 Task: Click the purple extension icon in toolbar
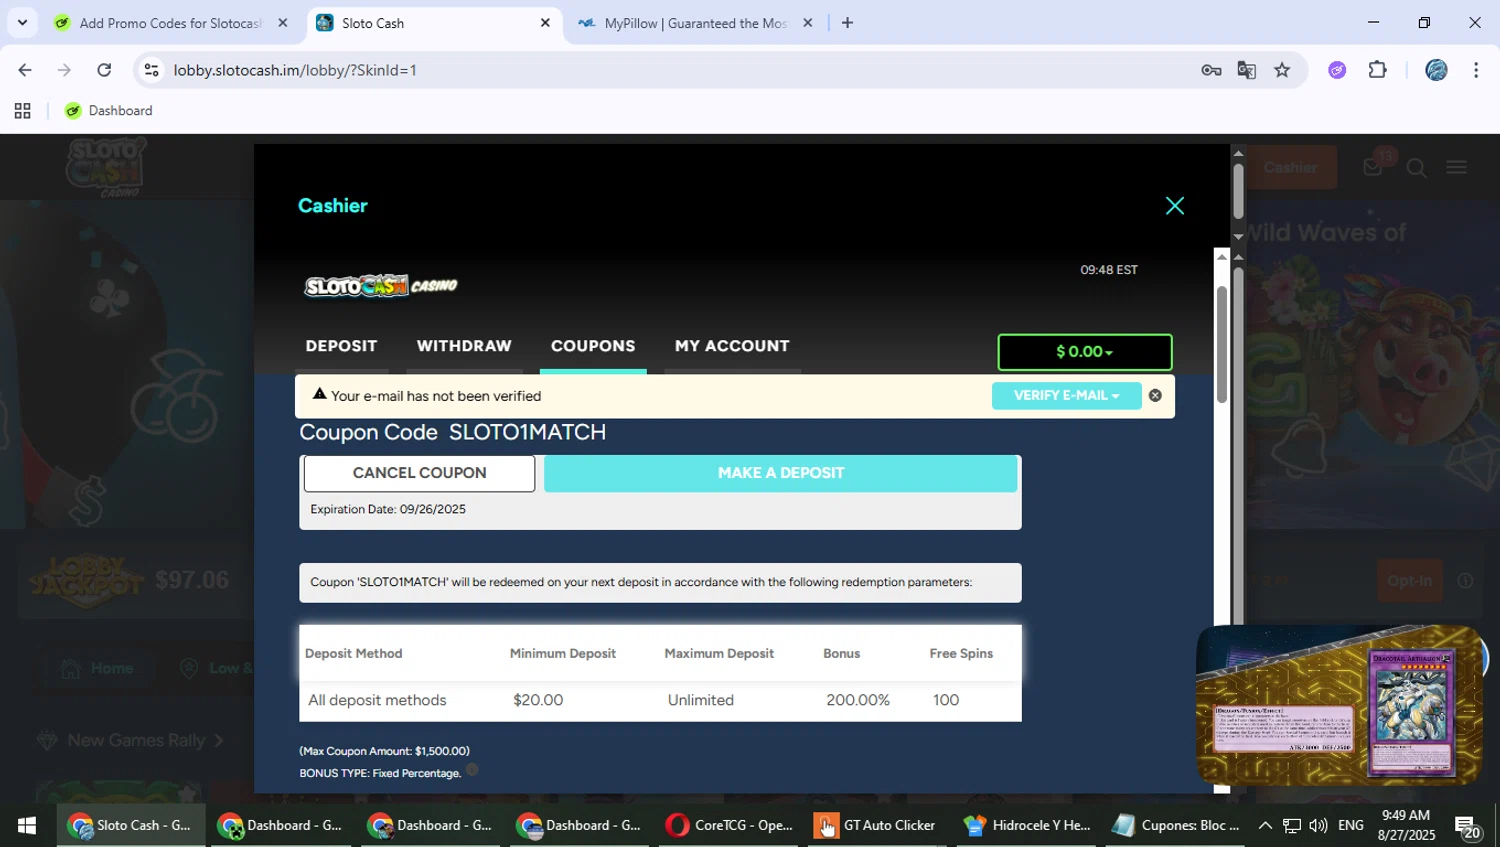(x=1337, y=70)
